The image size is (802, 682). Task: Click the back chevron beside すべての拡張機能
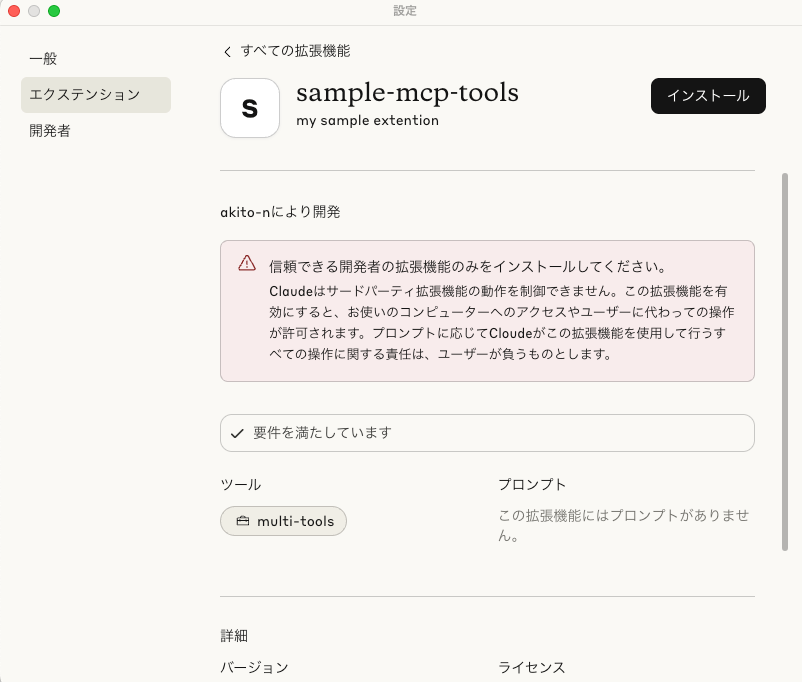(228, 52)
